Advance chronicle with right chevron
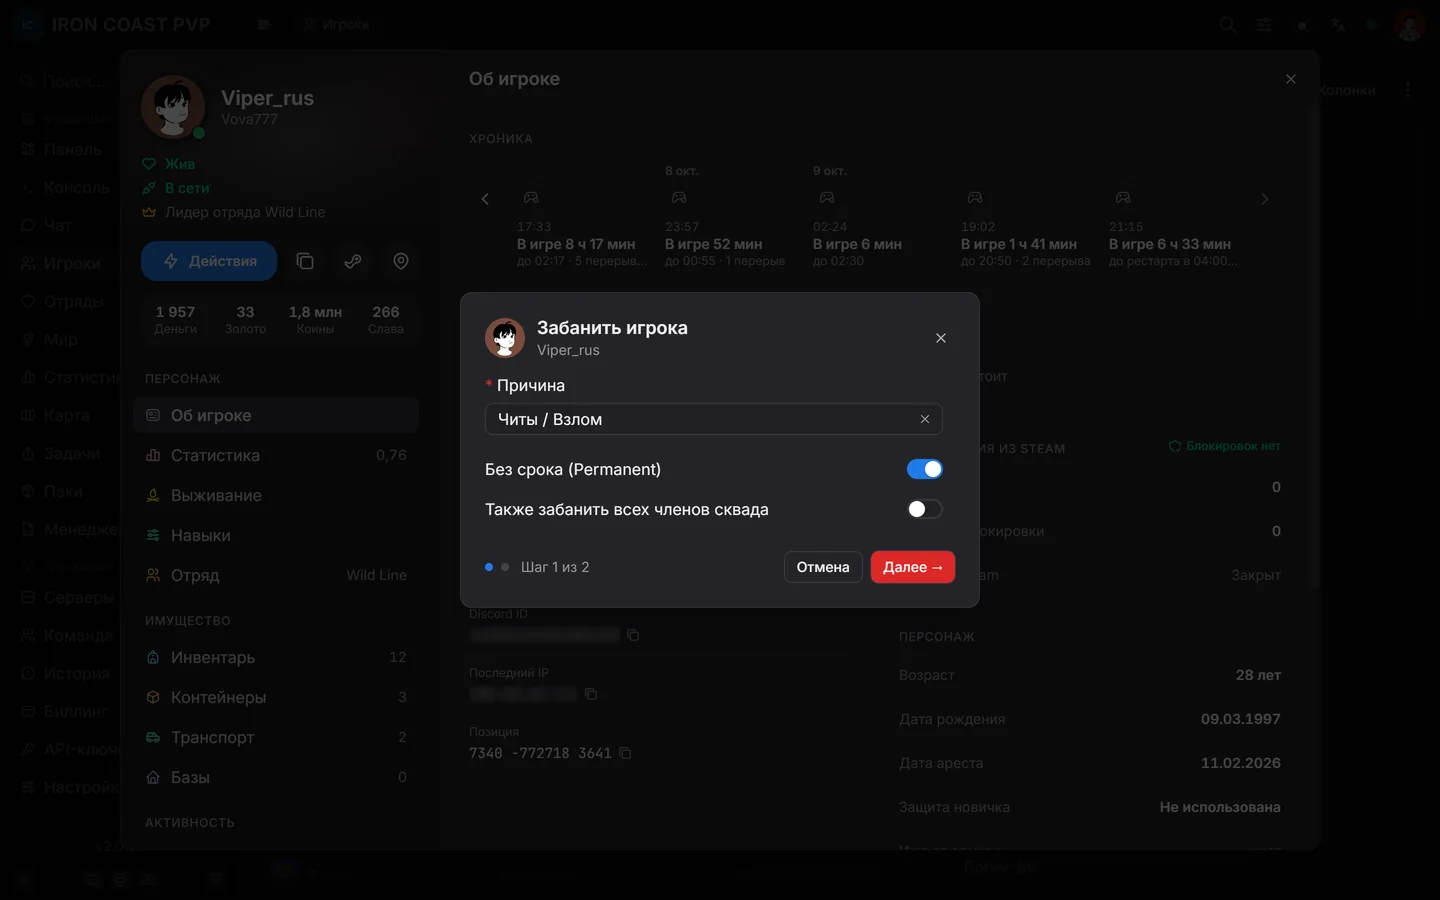The height and width of the screenshot is (900, 1440). click(1264, 199)
